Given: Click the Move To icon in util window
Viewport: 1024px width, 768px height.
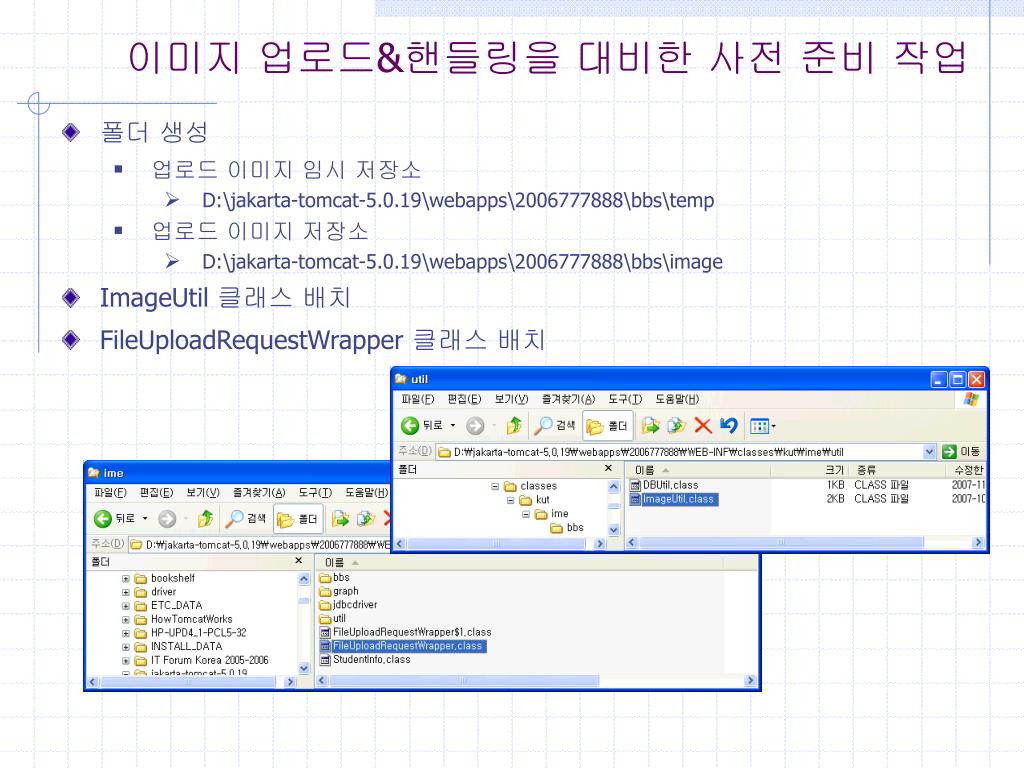Looking at the screenshot, I should tap(650, 426).
